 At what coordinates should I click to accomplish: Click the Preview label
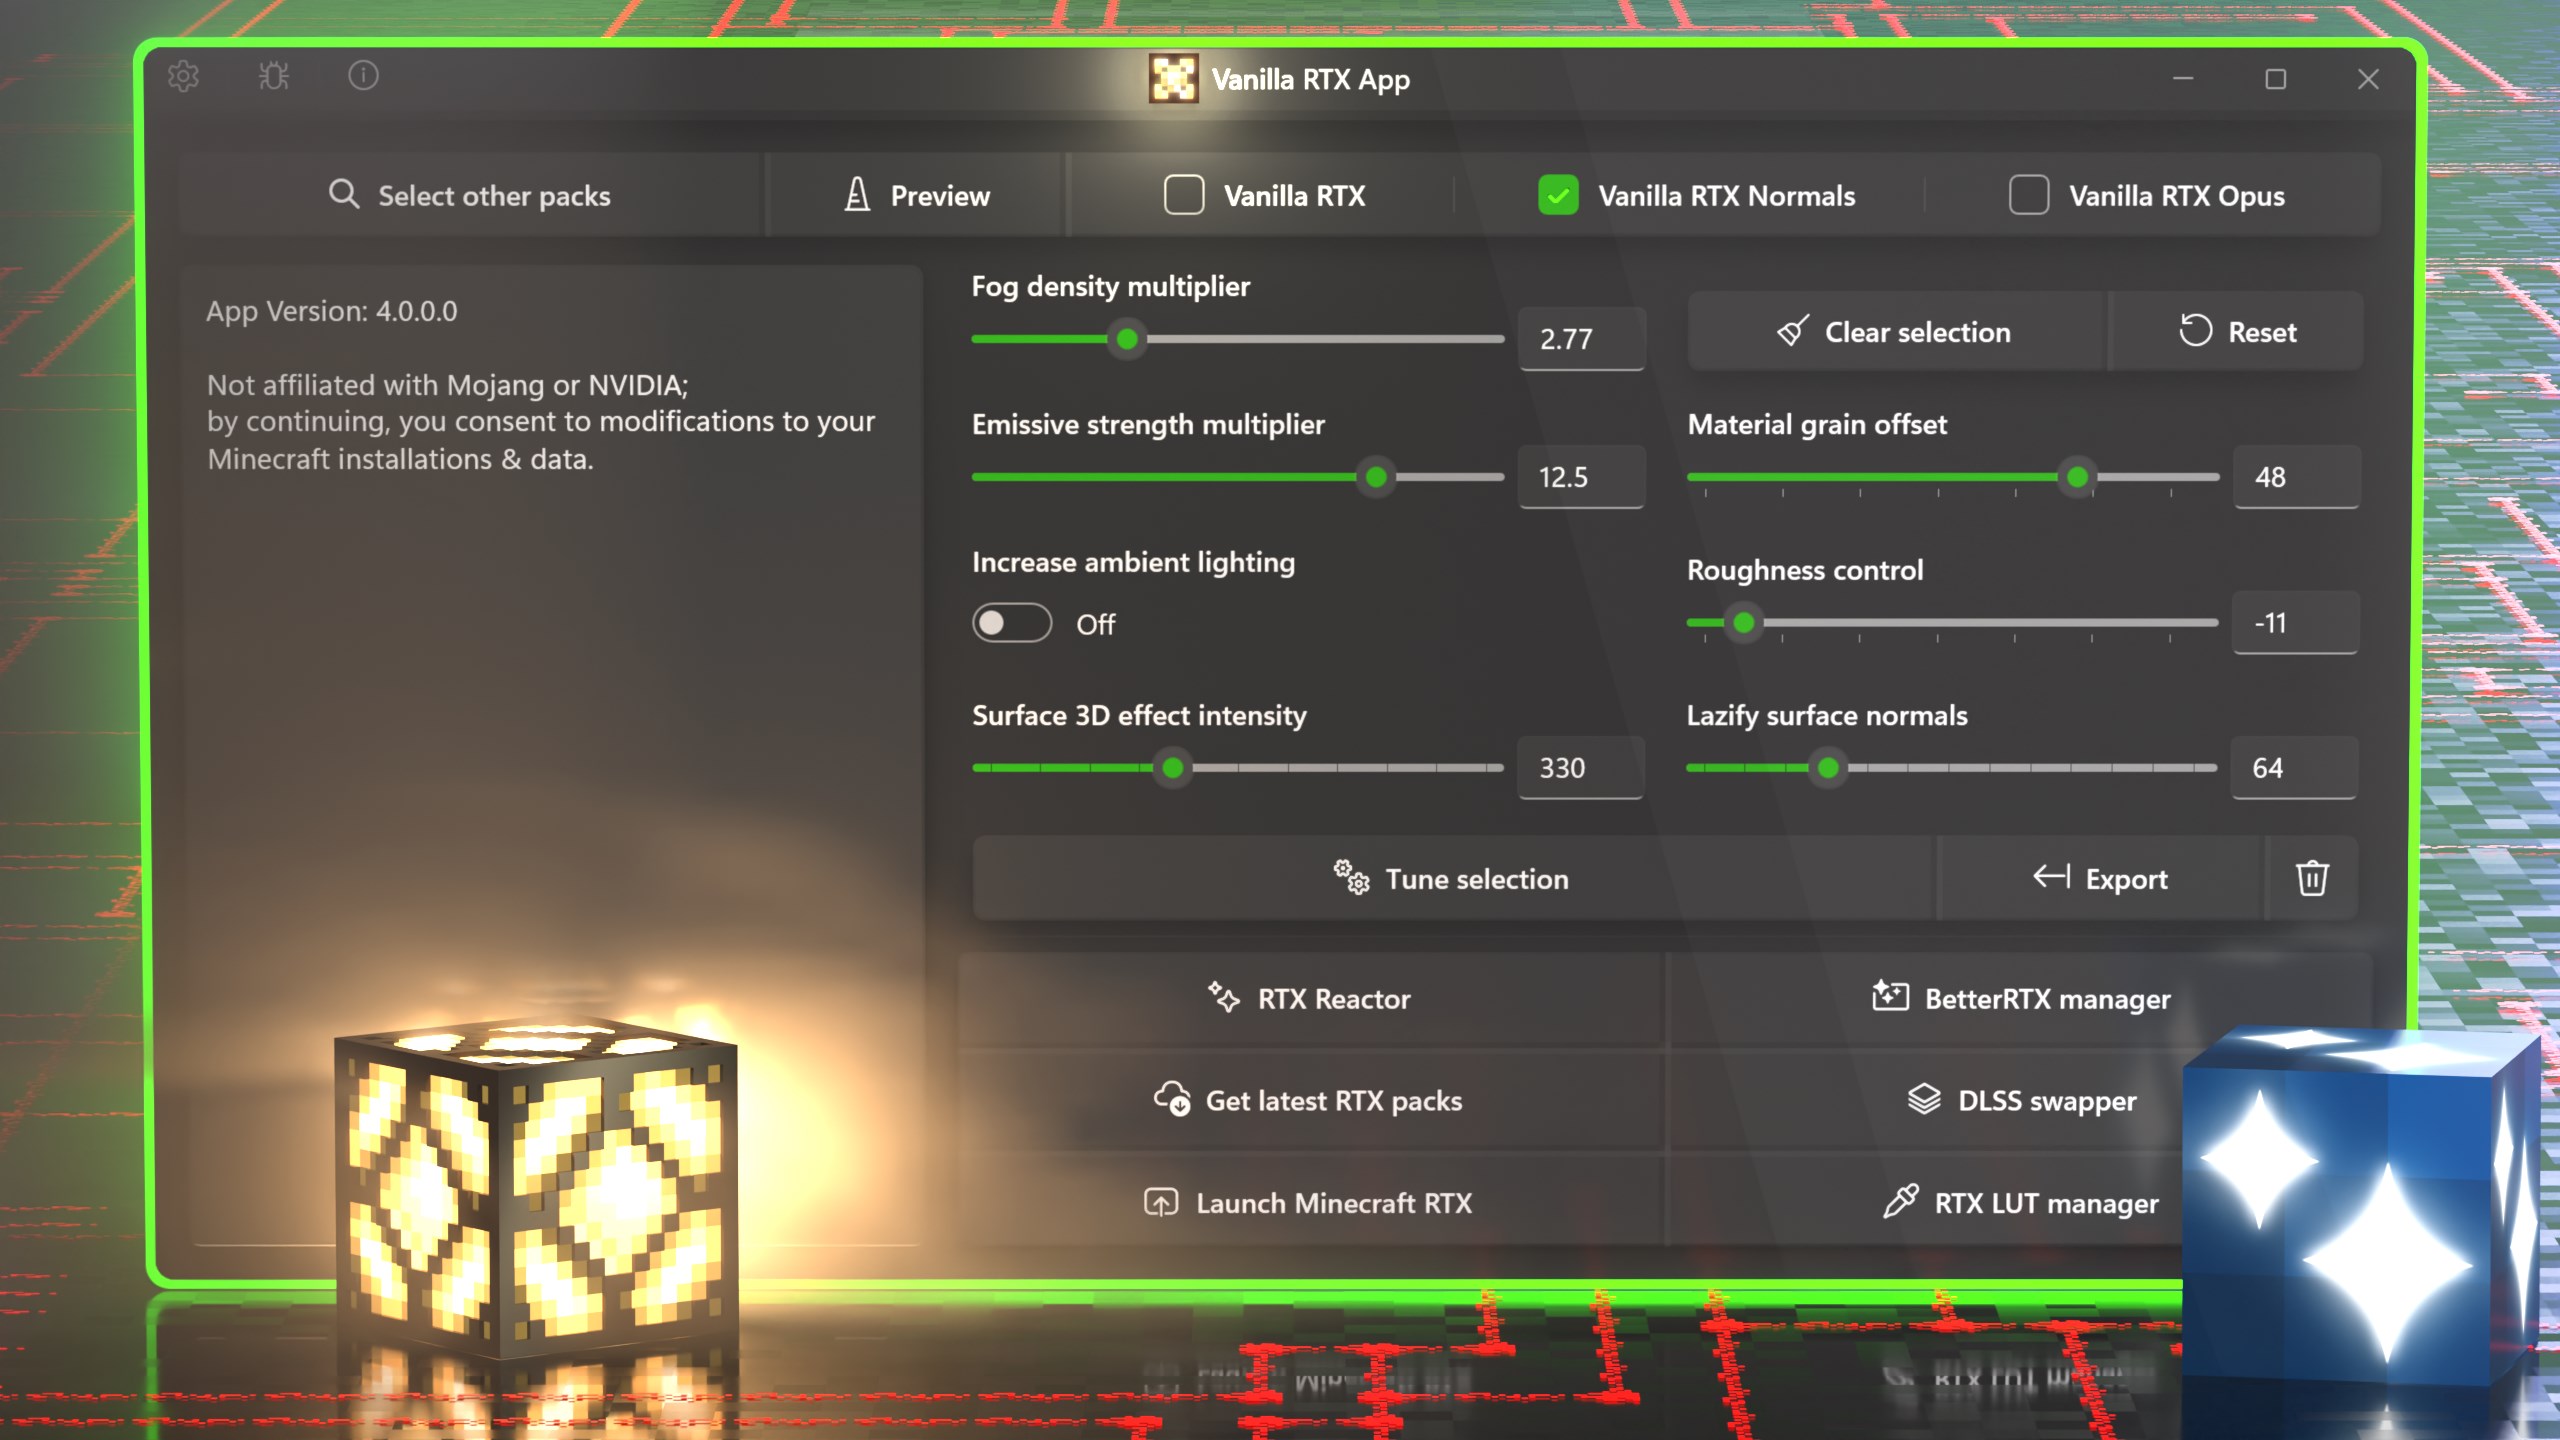point(940,196)
